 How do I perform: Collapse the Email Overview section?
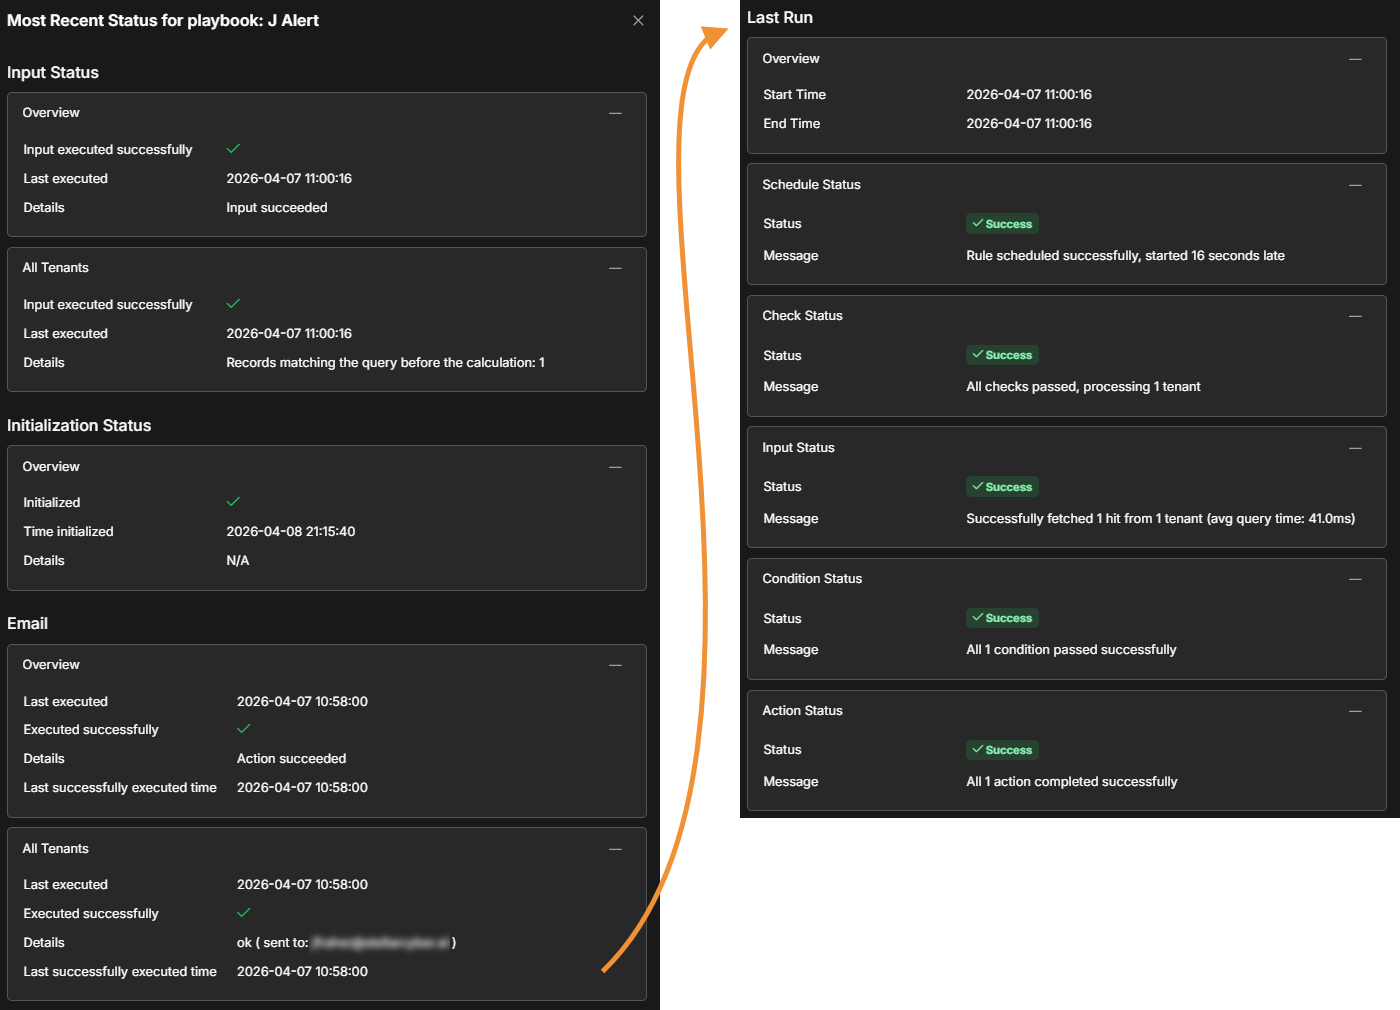pos(615,665)
